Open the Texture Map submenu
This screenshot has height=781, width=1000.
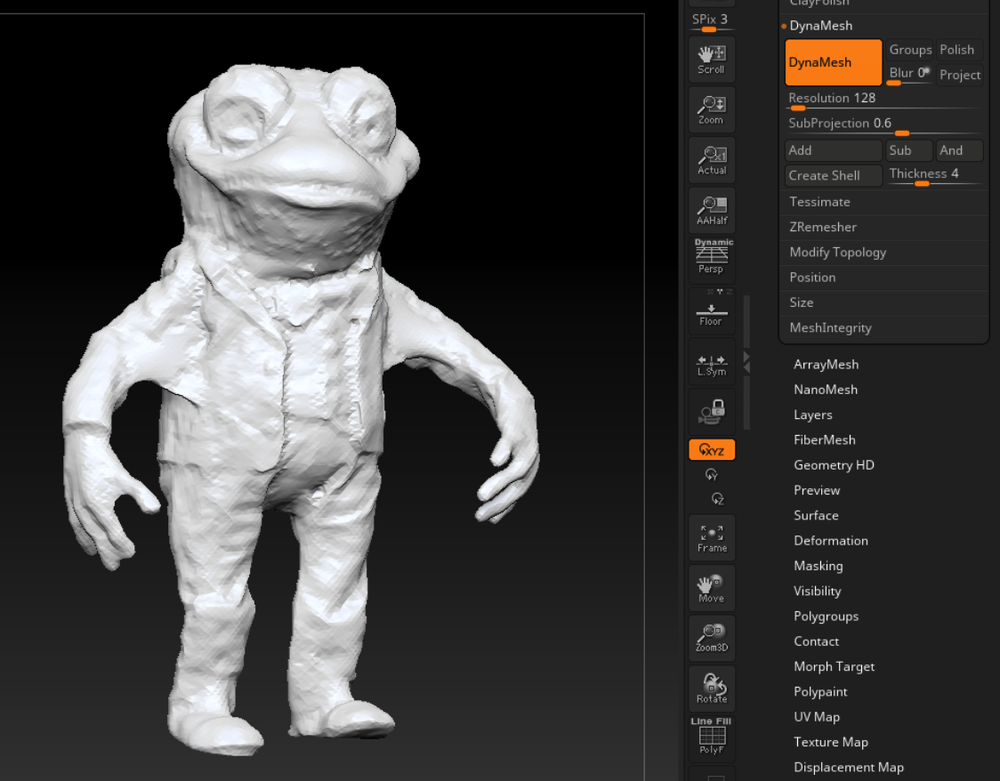(830, 742)
